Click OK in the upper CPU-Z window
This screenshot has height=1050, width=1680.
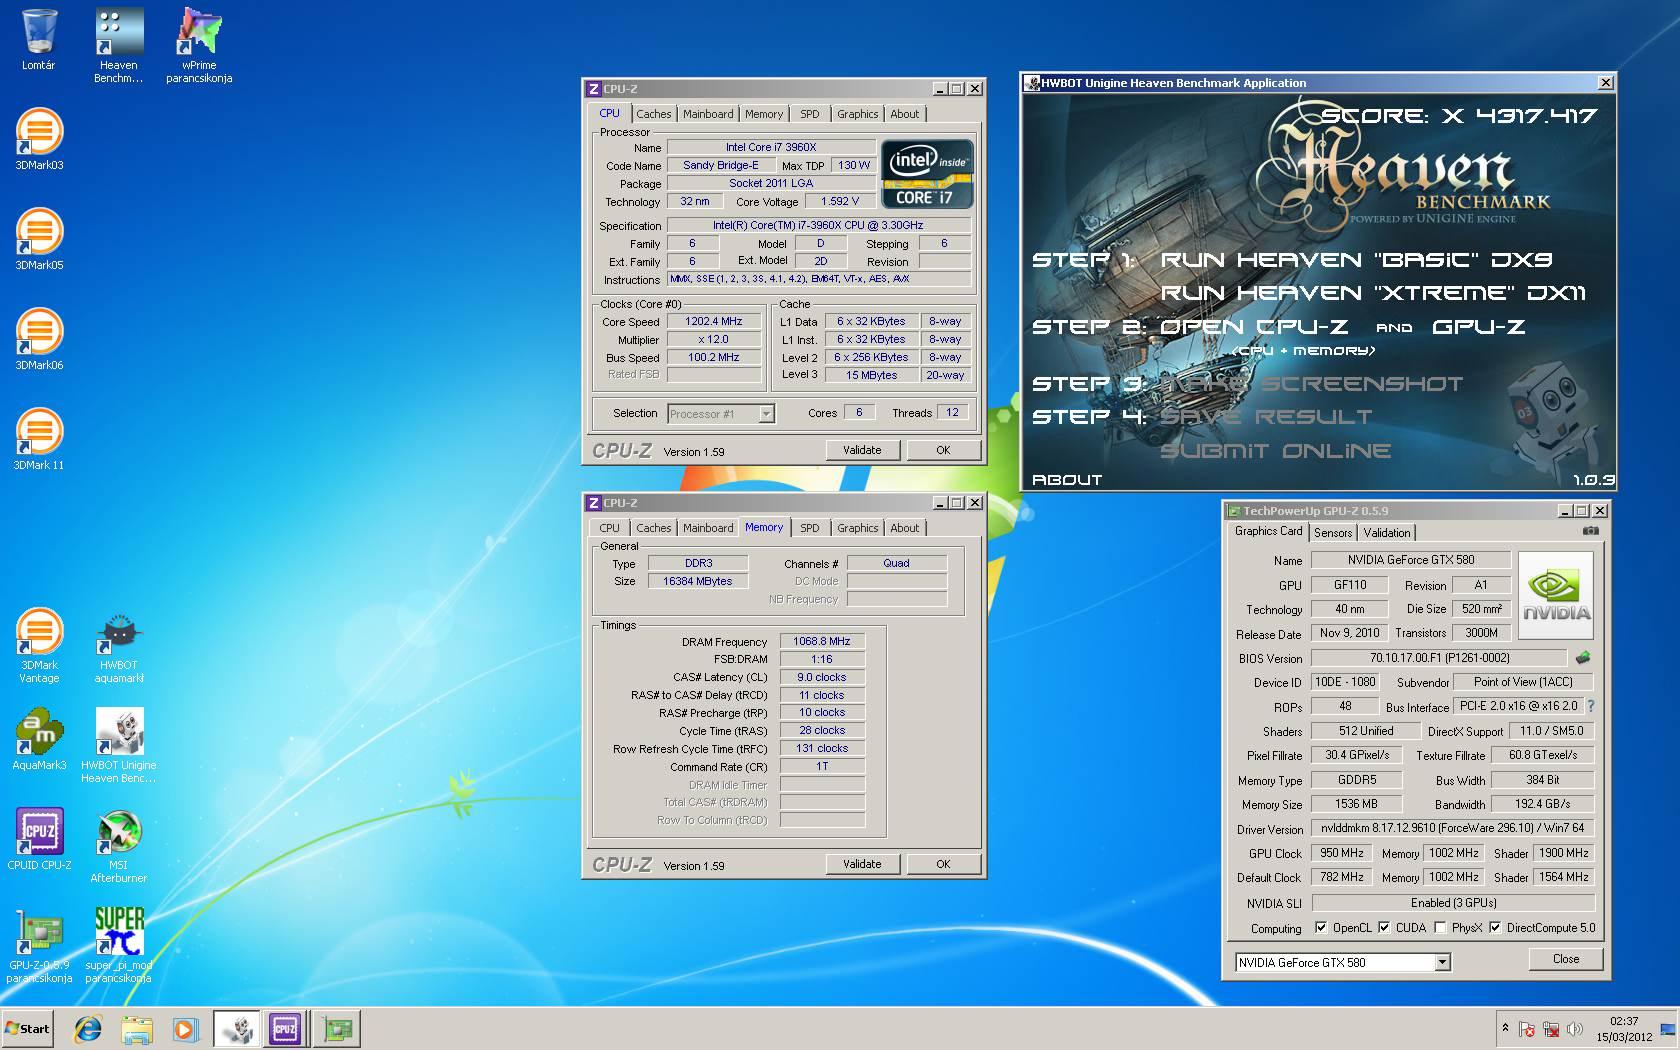pyautogui.click(x=943, y=450)
